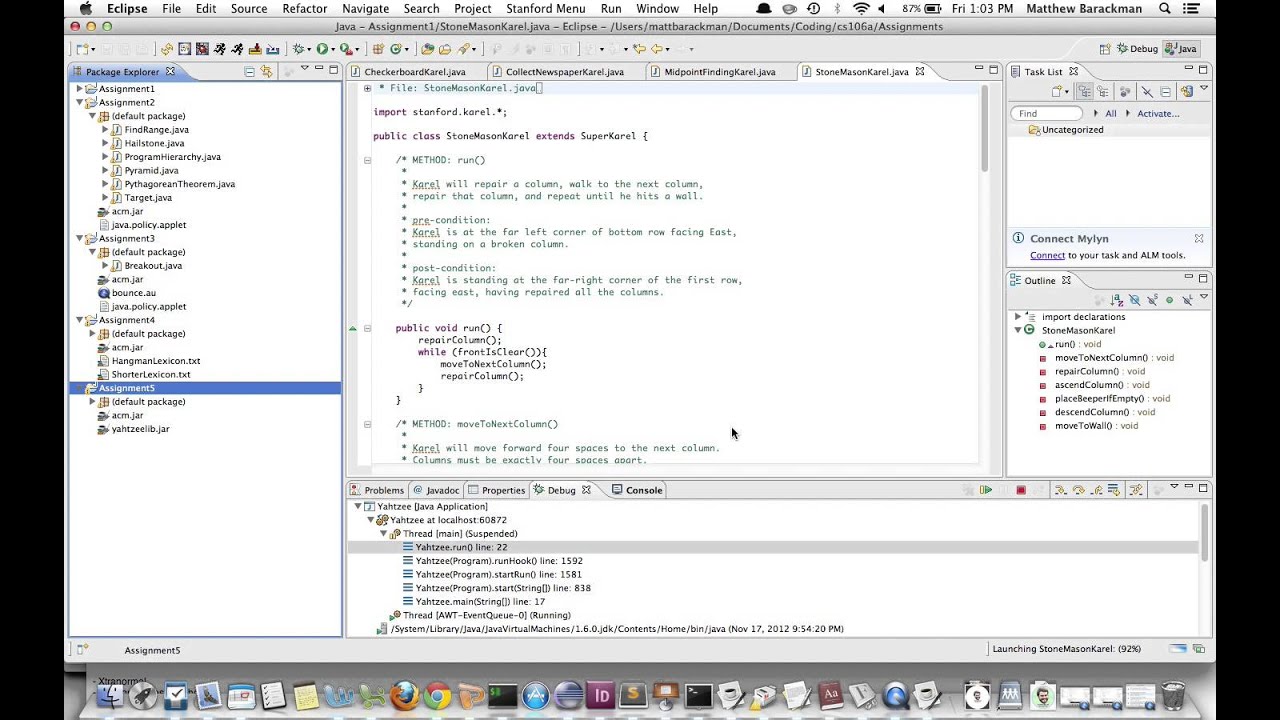Viewport: 1280px width, 720px height.
Task: Click the Resume icon in Debug view
Action: tap(986, 490)
